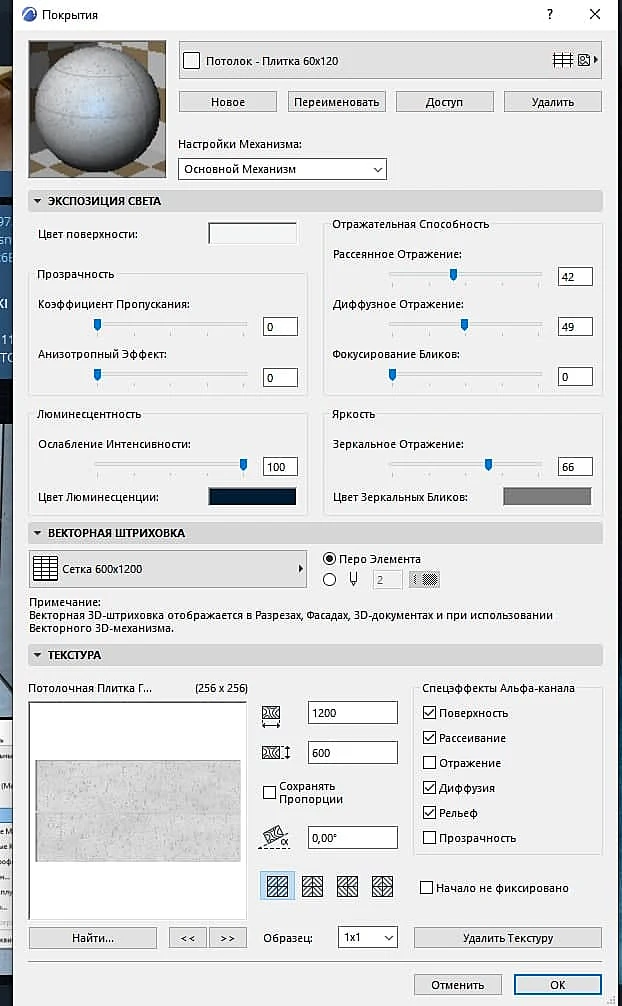Open the Цвет Люминесценции color swatch
Image resolution: width=622 pixels, height=1006 pixels.
252,497
